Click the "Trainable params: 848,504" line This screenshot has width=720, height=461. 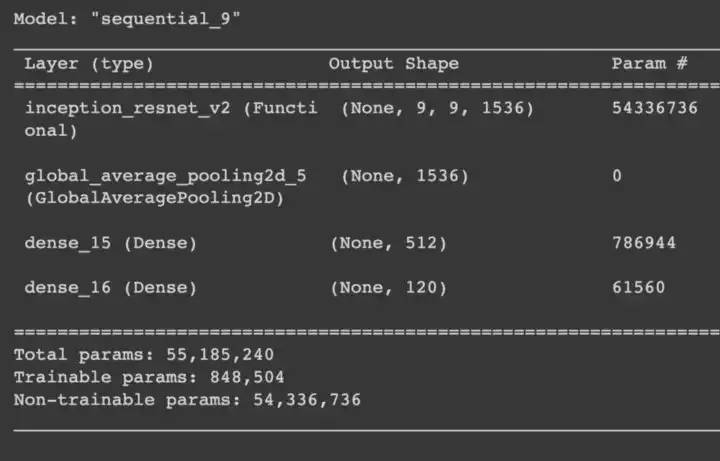point(149,377)
